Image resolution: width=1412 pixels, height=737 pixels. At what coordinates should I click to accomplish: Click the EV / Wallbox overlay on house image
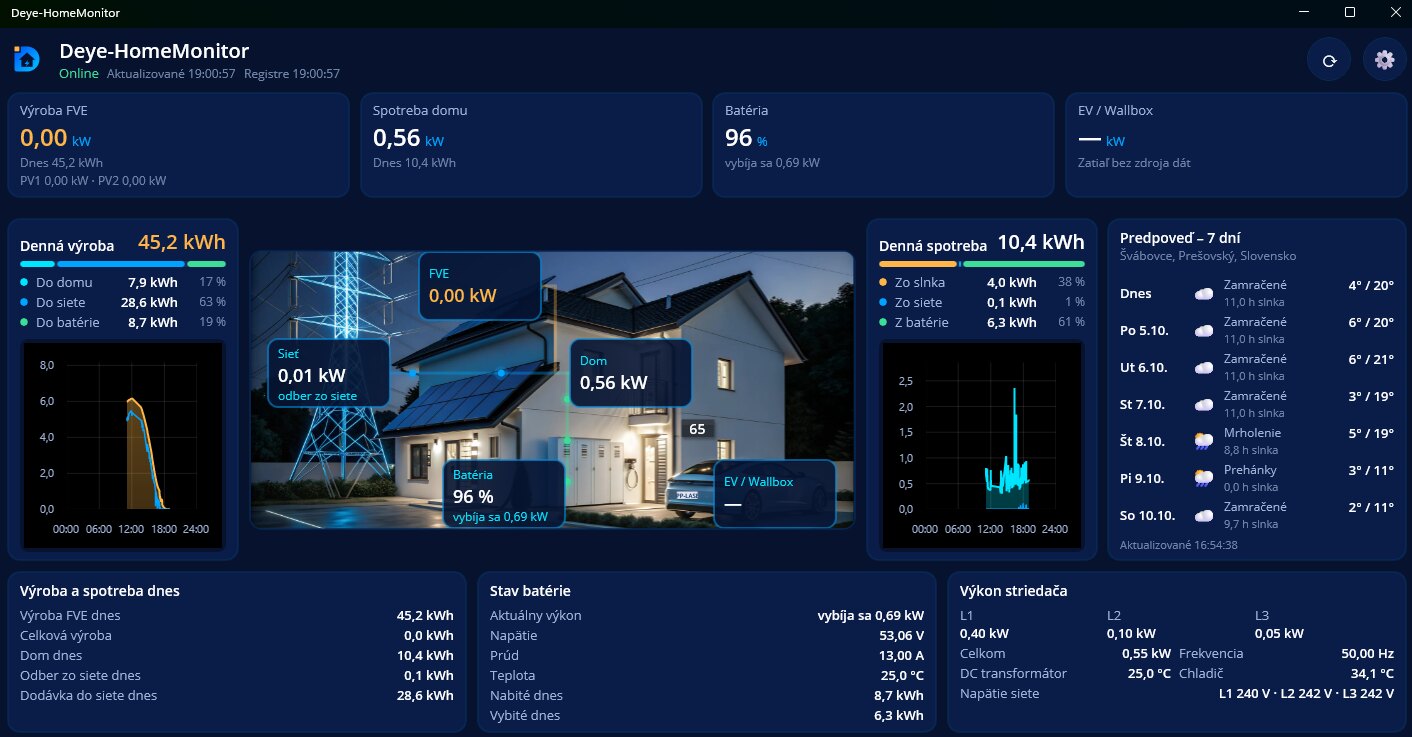point(775,493)
